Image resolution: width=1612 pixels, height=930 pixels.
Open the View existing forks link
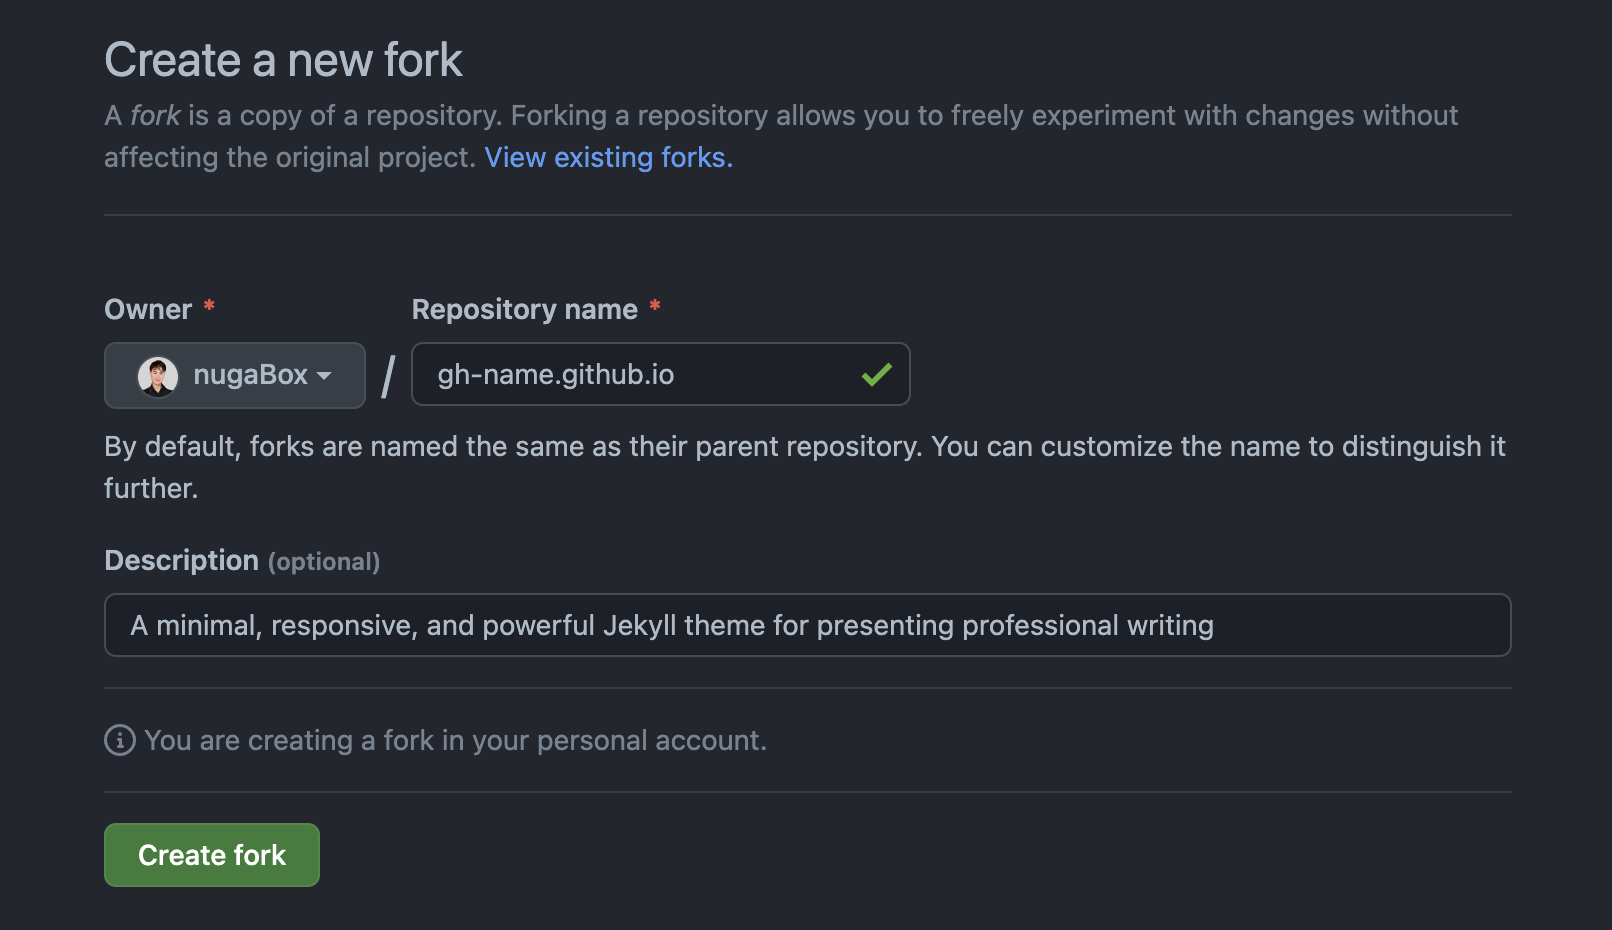(608, 157)
